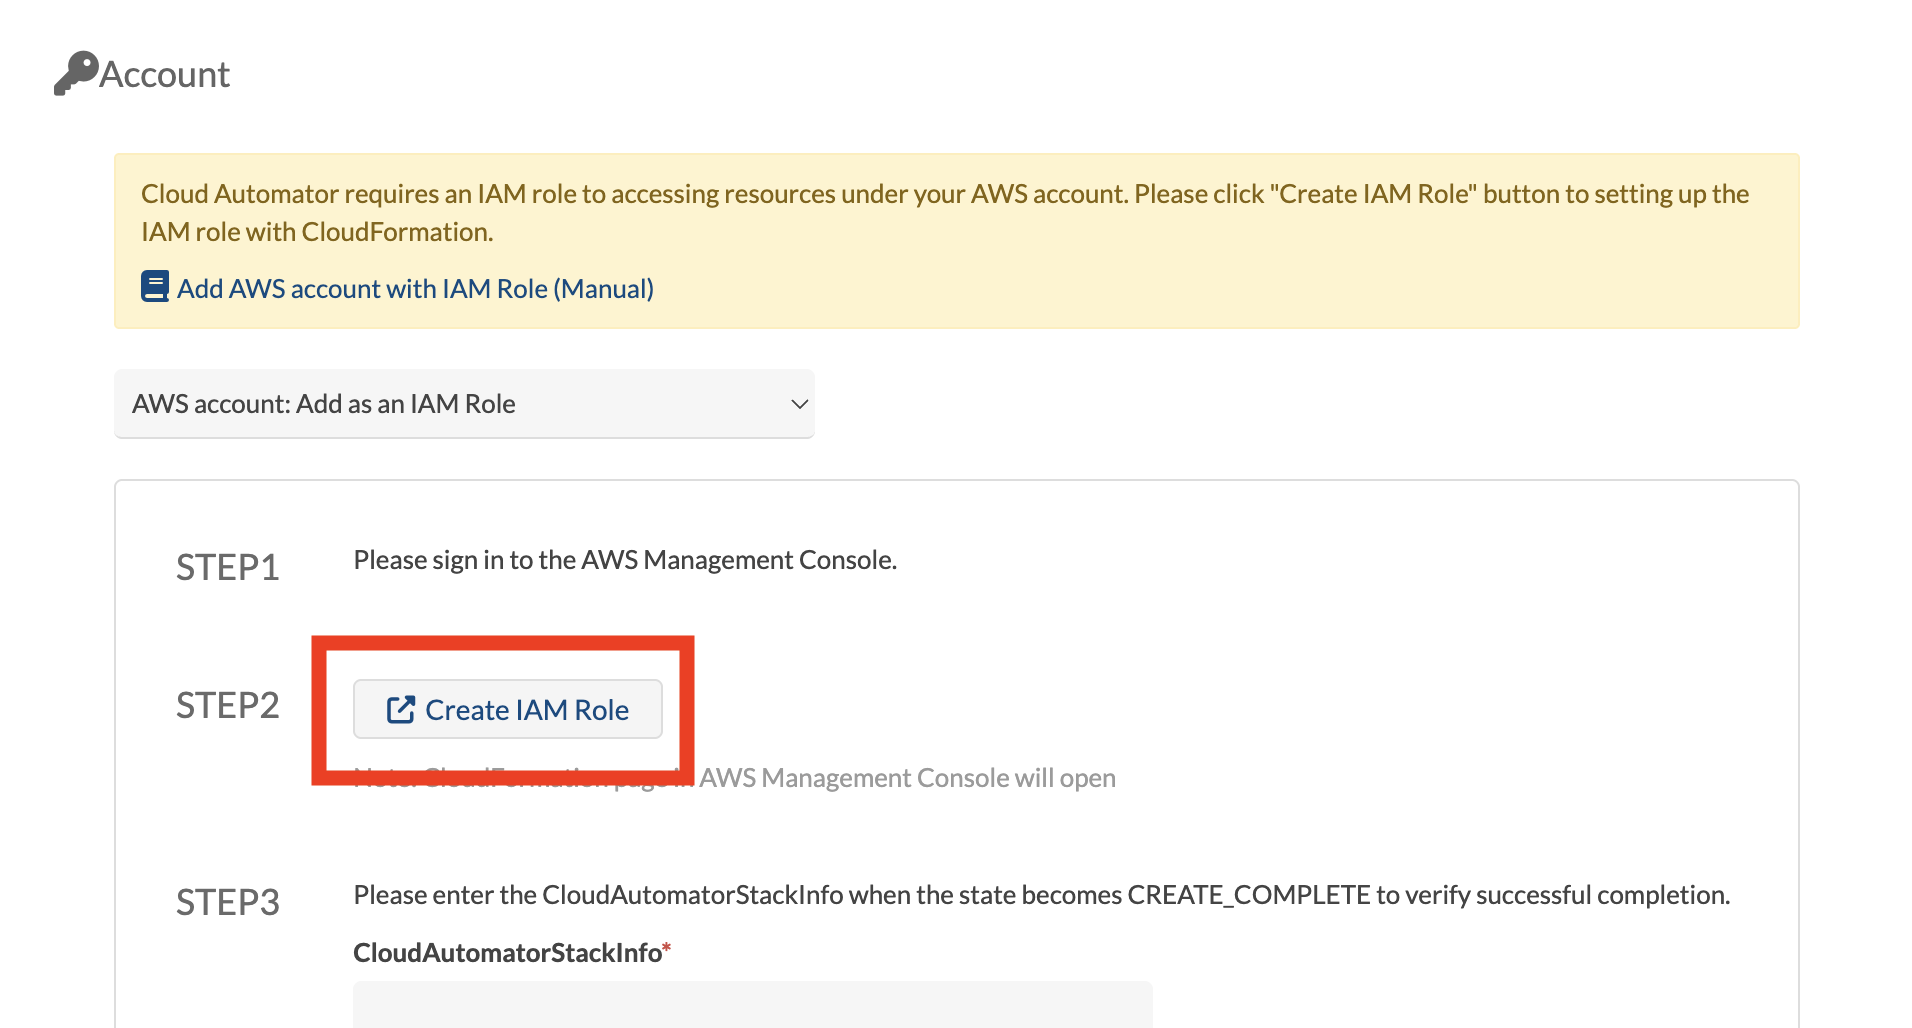
Task: Click the CREATE_COMPLETE instruction text
Action: click(1042, 895)
